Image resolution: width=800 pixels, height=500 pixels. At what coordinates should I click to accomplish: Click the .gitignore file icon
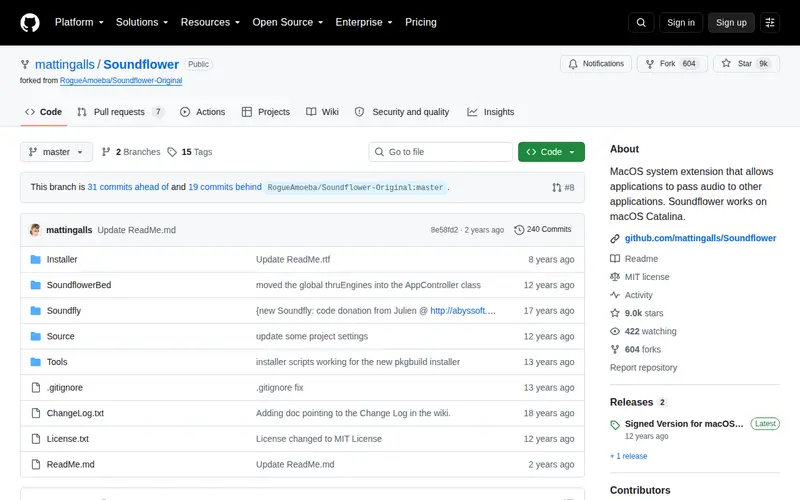tap(36, 387)
